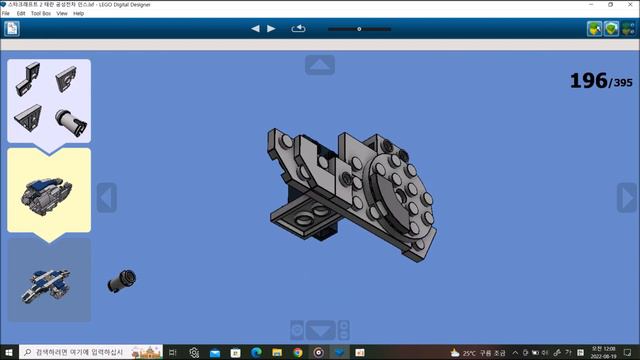Switch to View mode icon
Viewport: 640px width, 360px height.
[x=611, y=29]
